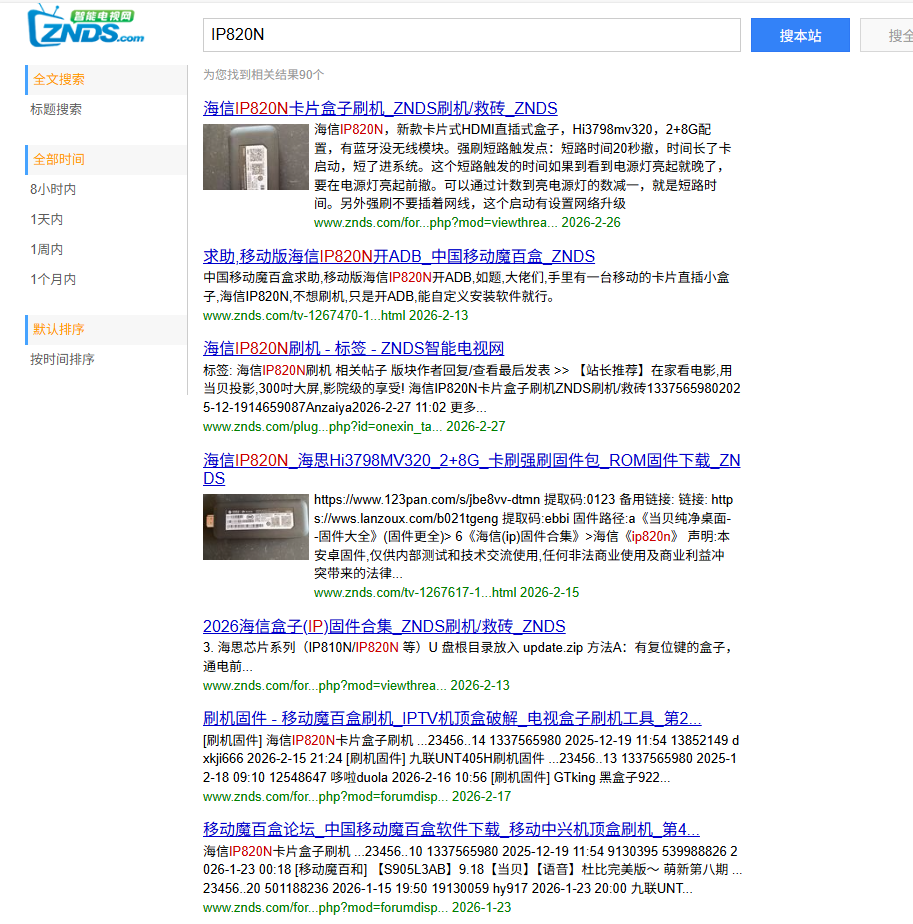Select the 全部时间 time filter

pyautogui.click(x=106, y=160)
